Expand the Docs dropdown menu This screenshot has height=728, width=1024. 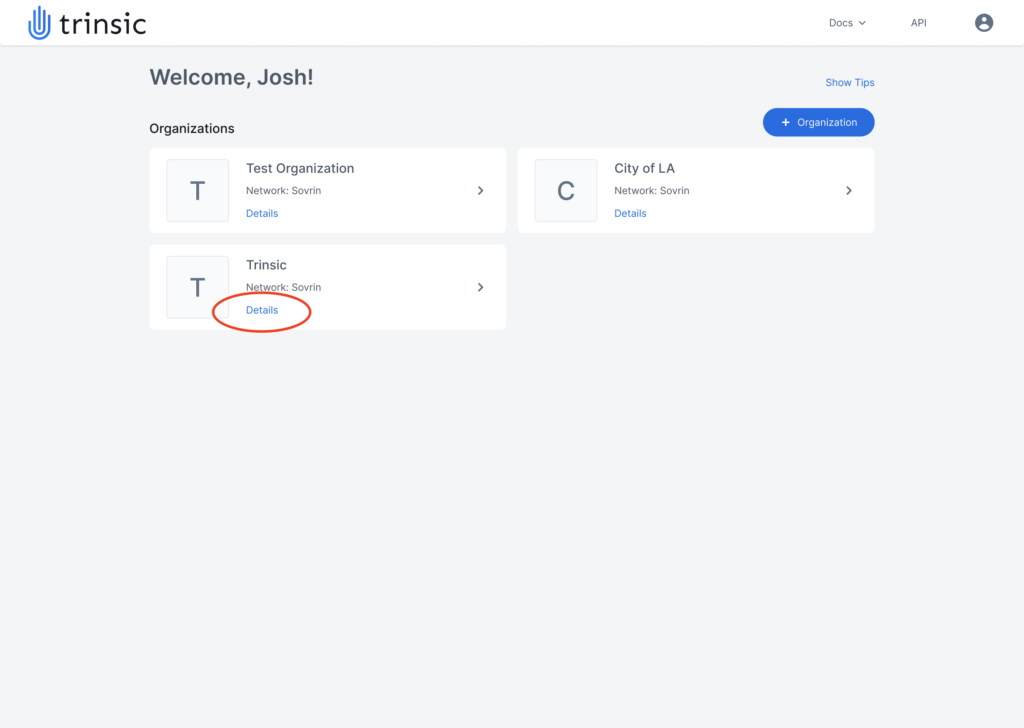tap(847, 23)
